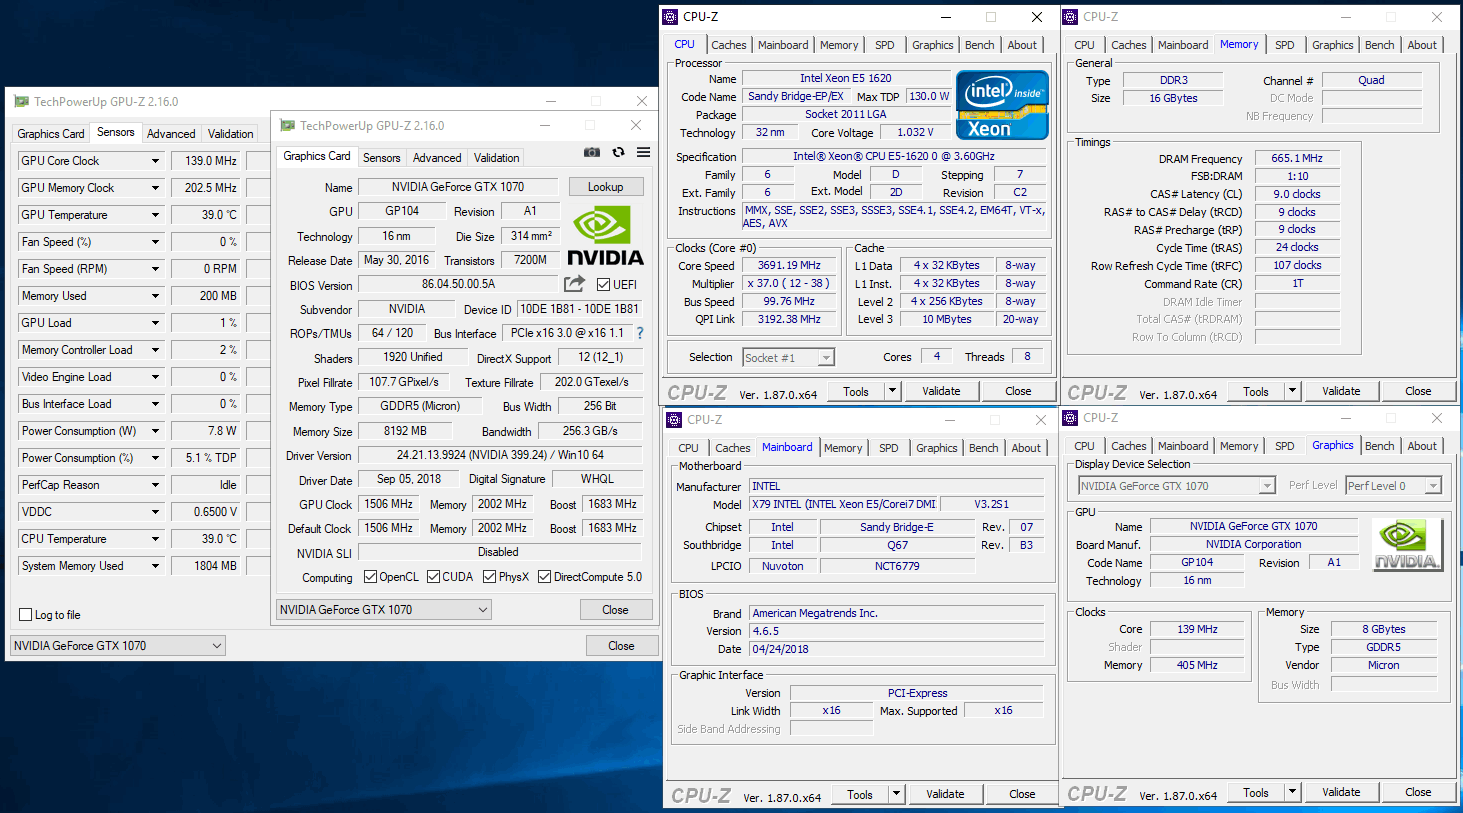Open the PerfCap Reason sensor dropdown
Screen dimensions: 1463x813
tap(155, 485)
